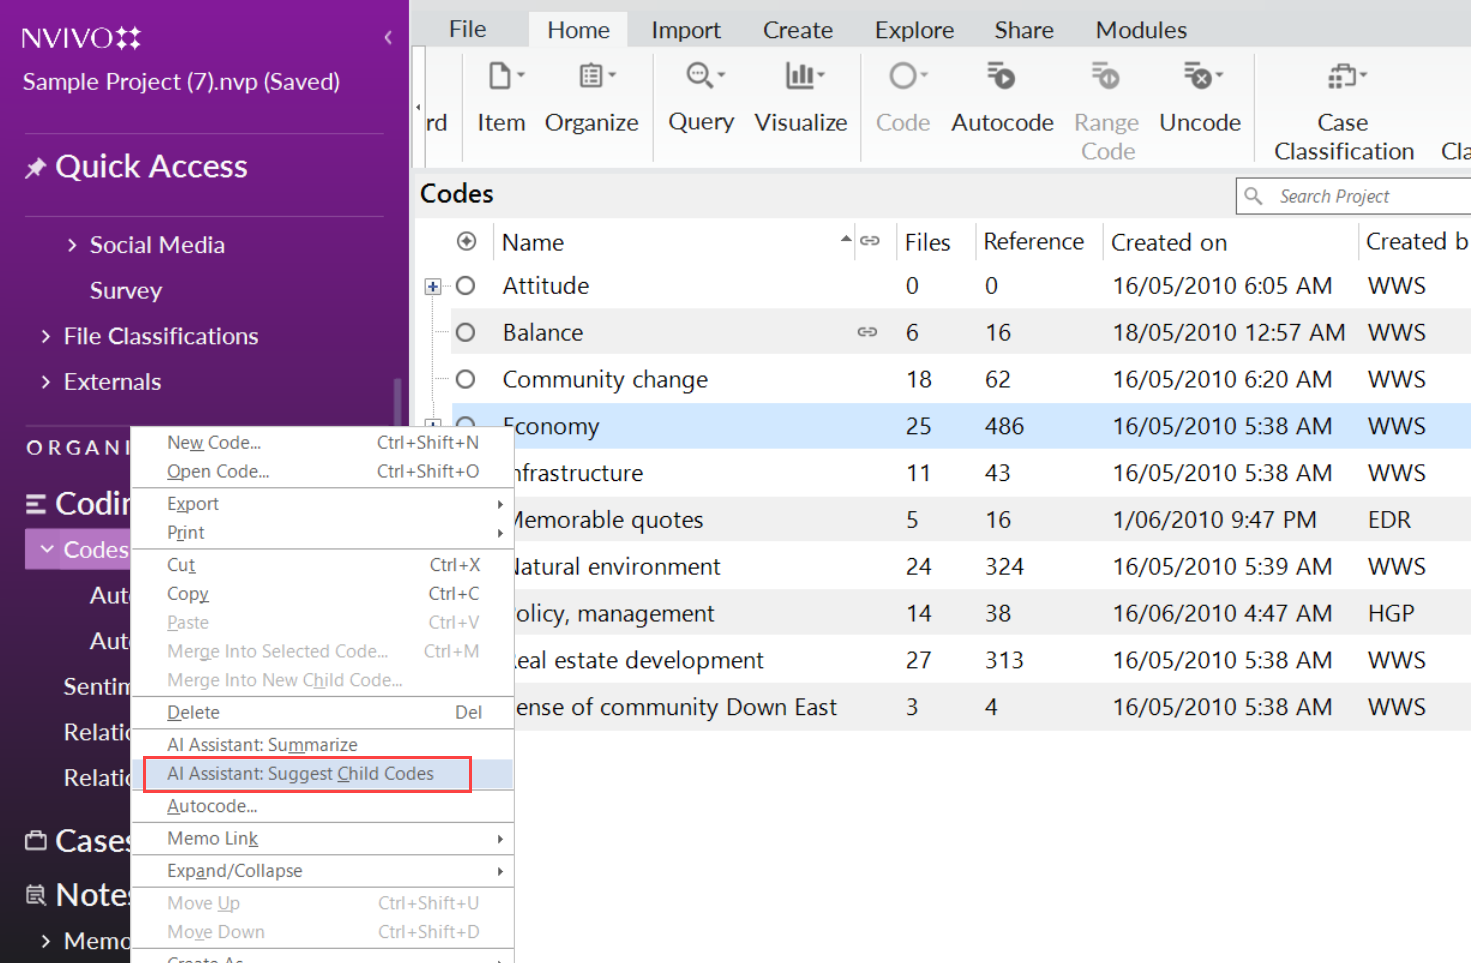Switch to the Import ribbon tab
The height and width of the screenshot is (963, 1471).
click(686, 30)
